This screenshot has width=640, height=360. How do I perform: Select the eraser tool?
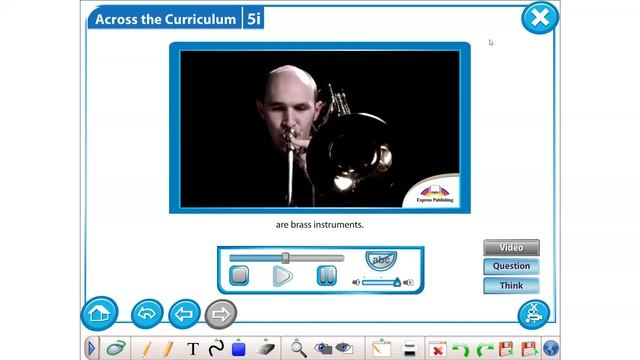pos(266,348)
